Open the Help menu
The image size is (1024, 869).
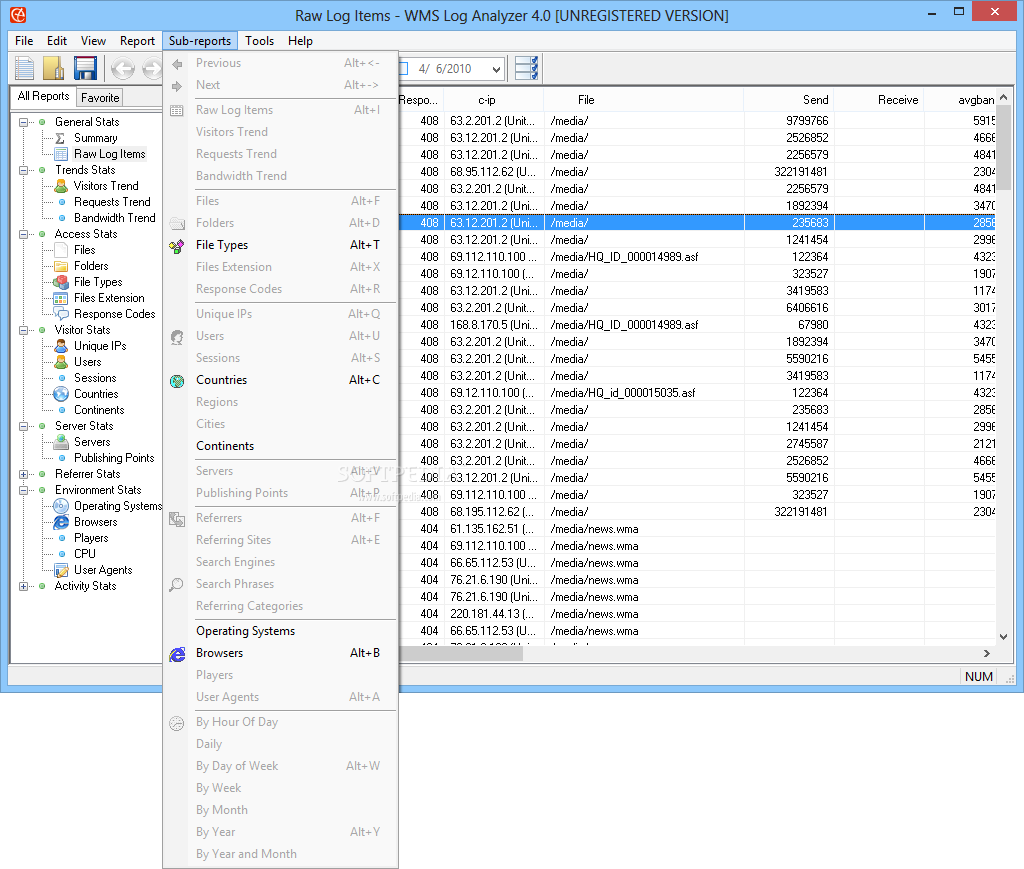[300, 40]
